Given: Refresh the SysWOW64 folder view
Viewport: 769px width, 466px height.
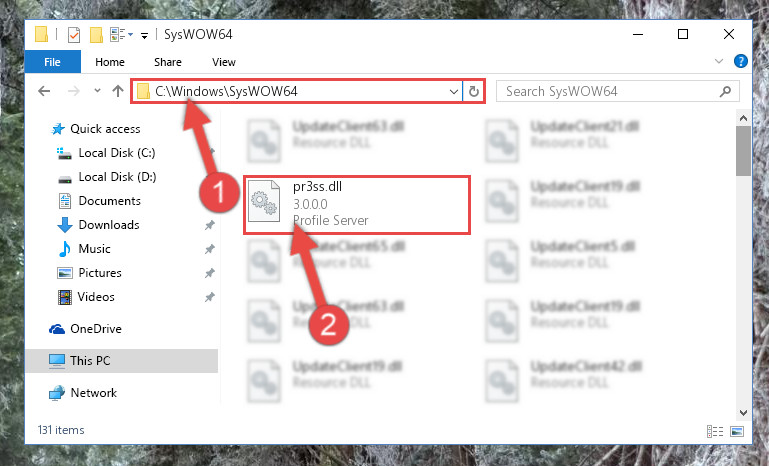Looking at the screenshot, I should pos(473,92).
